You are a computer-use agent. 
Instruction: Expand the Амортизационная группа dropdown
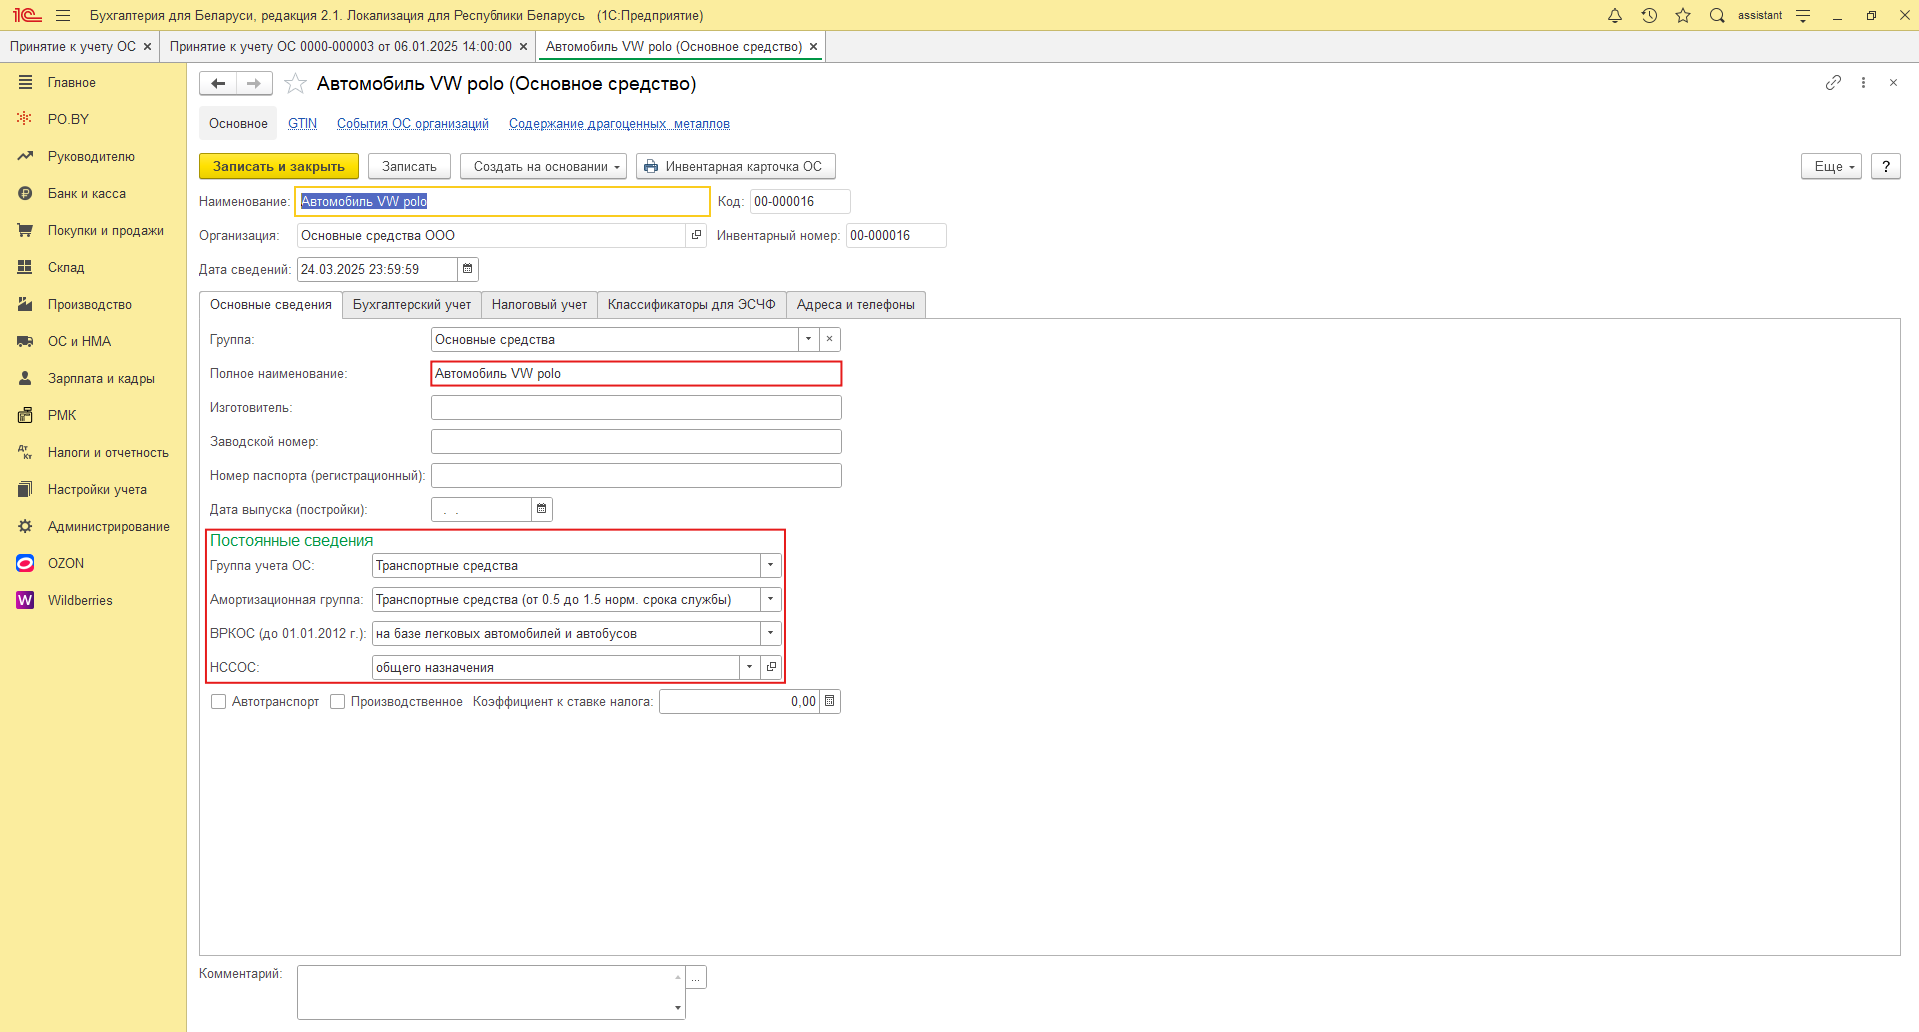[x=770, y=599]
